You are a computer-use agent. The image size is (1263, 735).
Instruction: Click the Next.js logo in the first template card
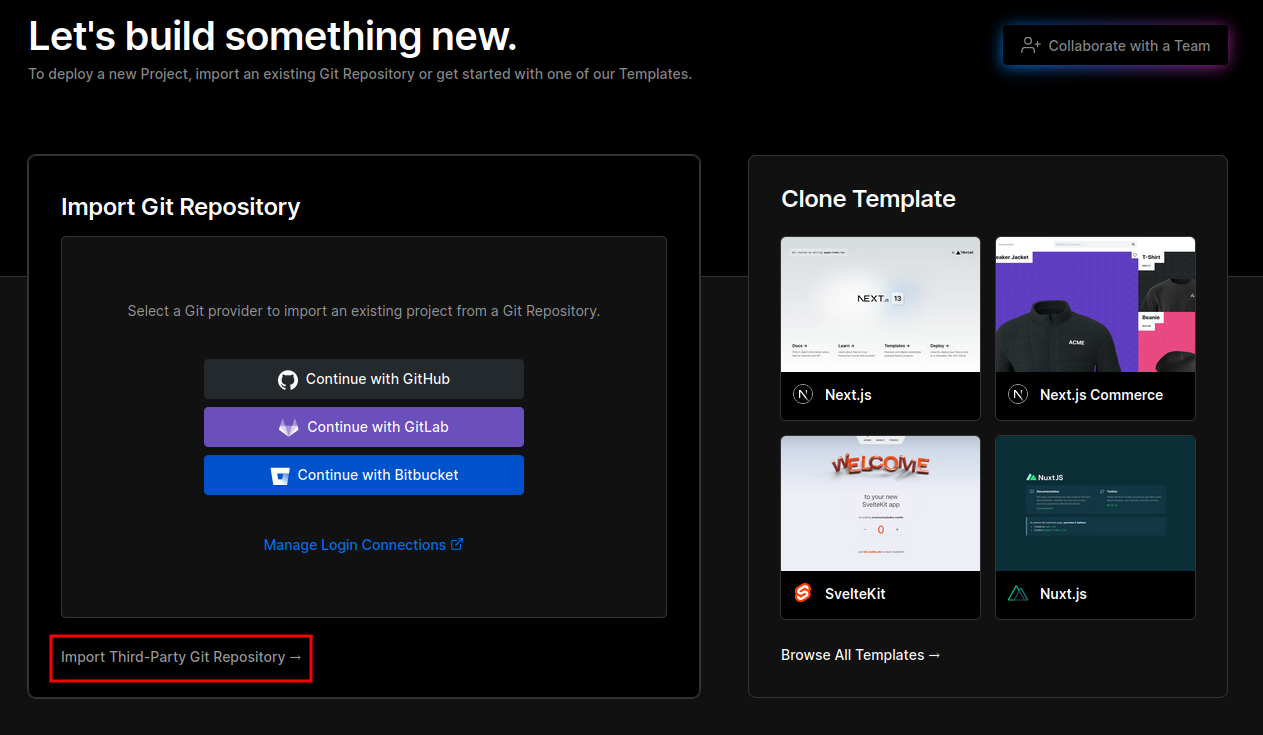(x=803, y=395)
